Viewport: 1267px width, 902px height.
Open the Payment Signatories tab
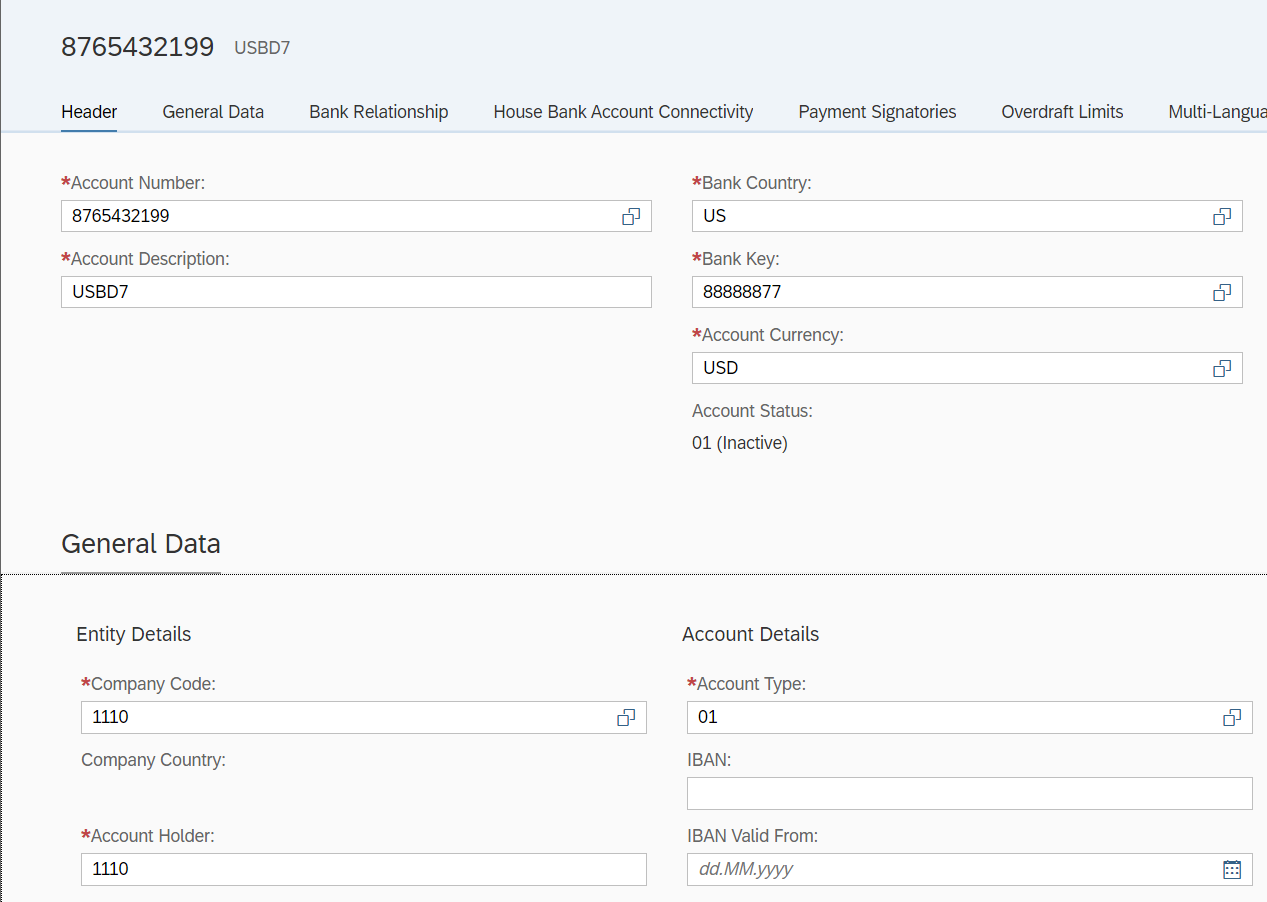pyautogui.click(x=877, y=112)
